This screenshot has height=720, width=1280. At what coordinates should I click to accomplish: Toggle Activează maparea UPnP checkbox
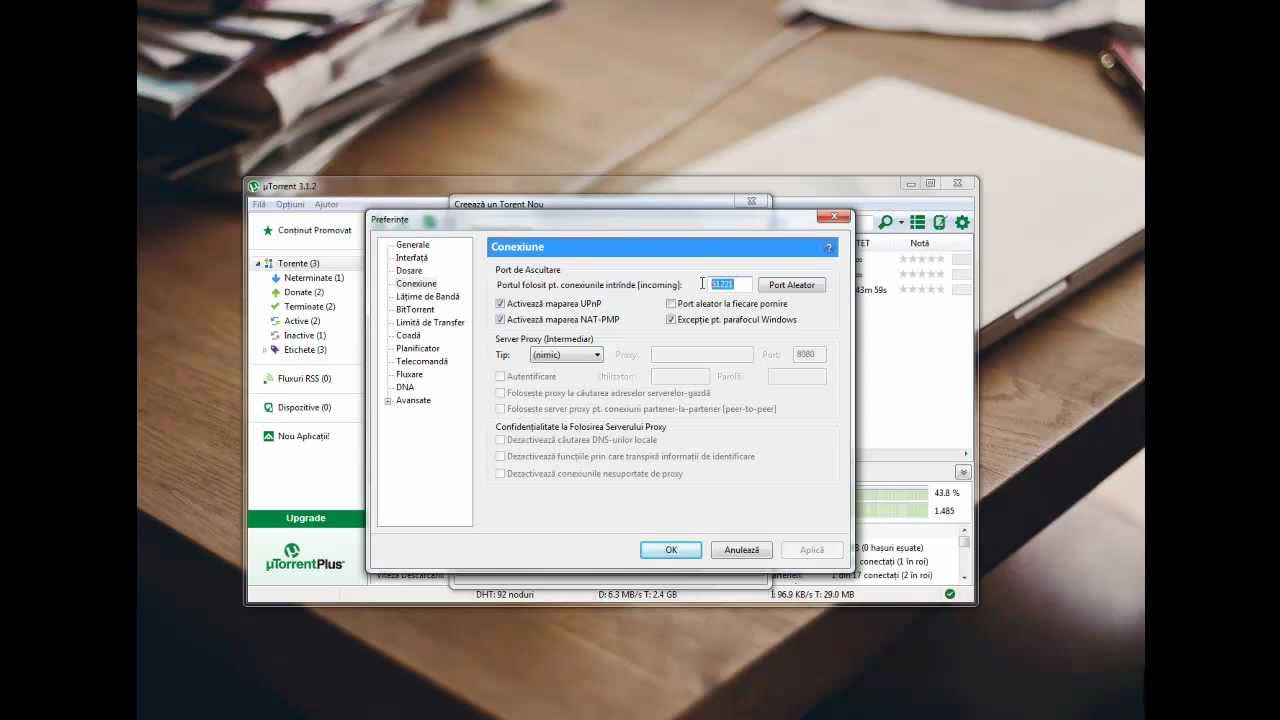point(500,304)
